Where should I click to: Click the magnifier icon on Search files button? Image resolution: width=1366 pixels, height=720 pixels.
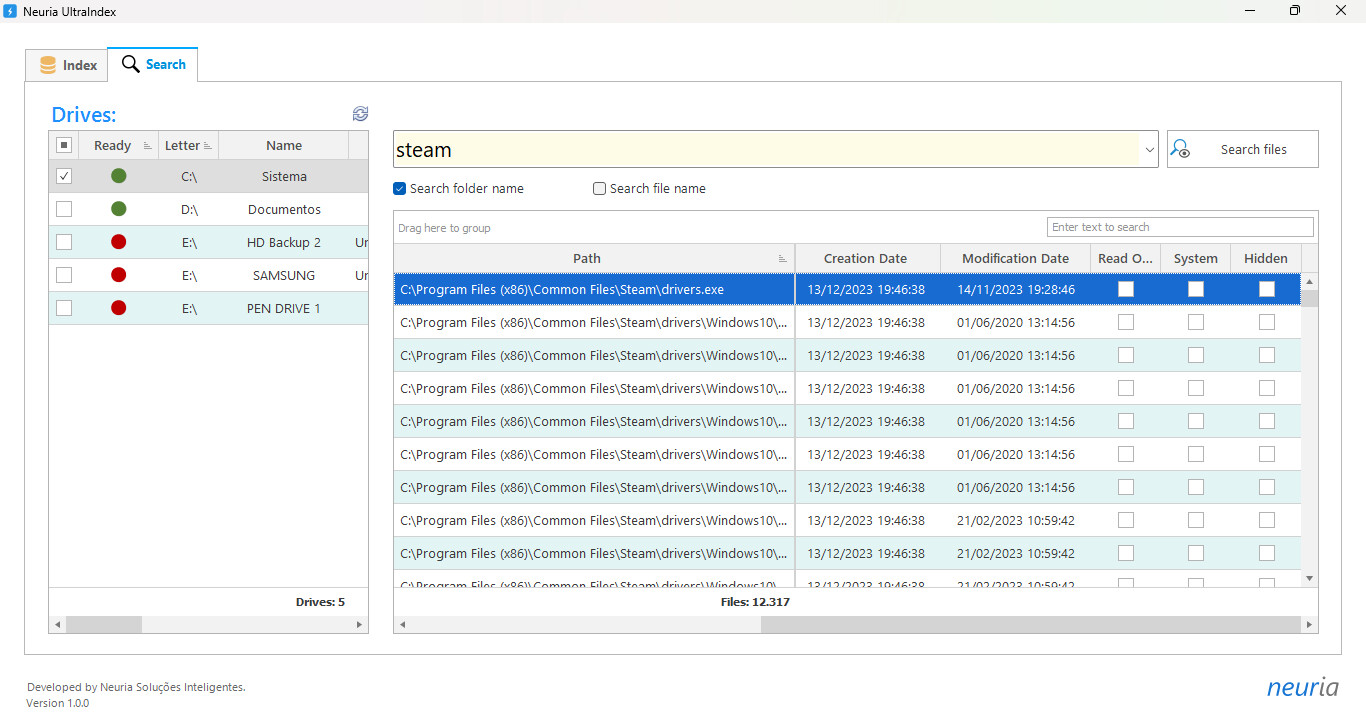(1181, 148)
